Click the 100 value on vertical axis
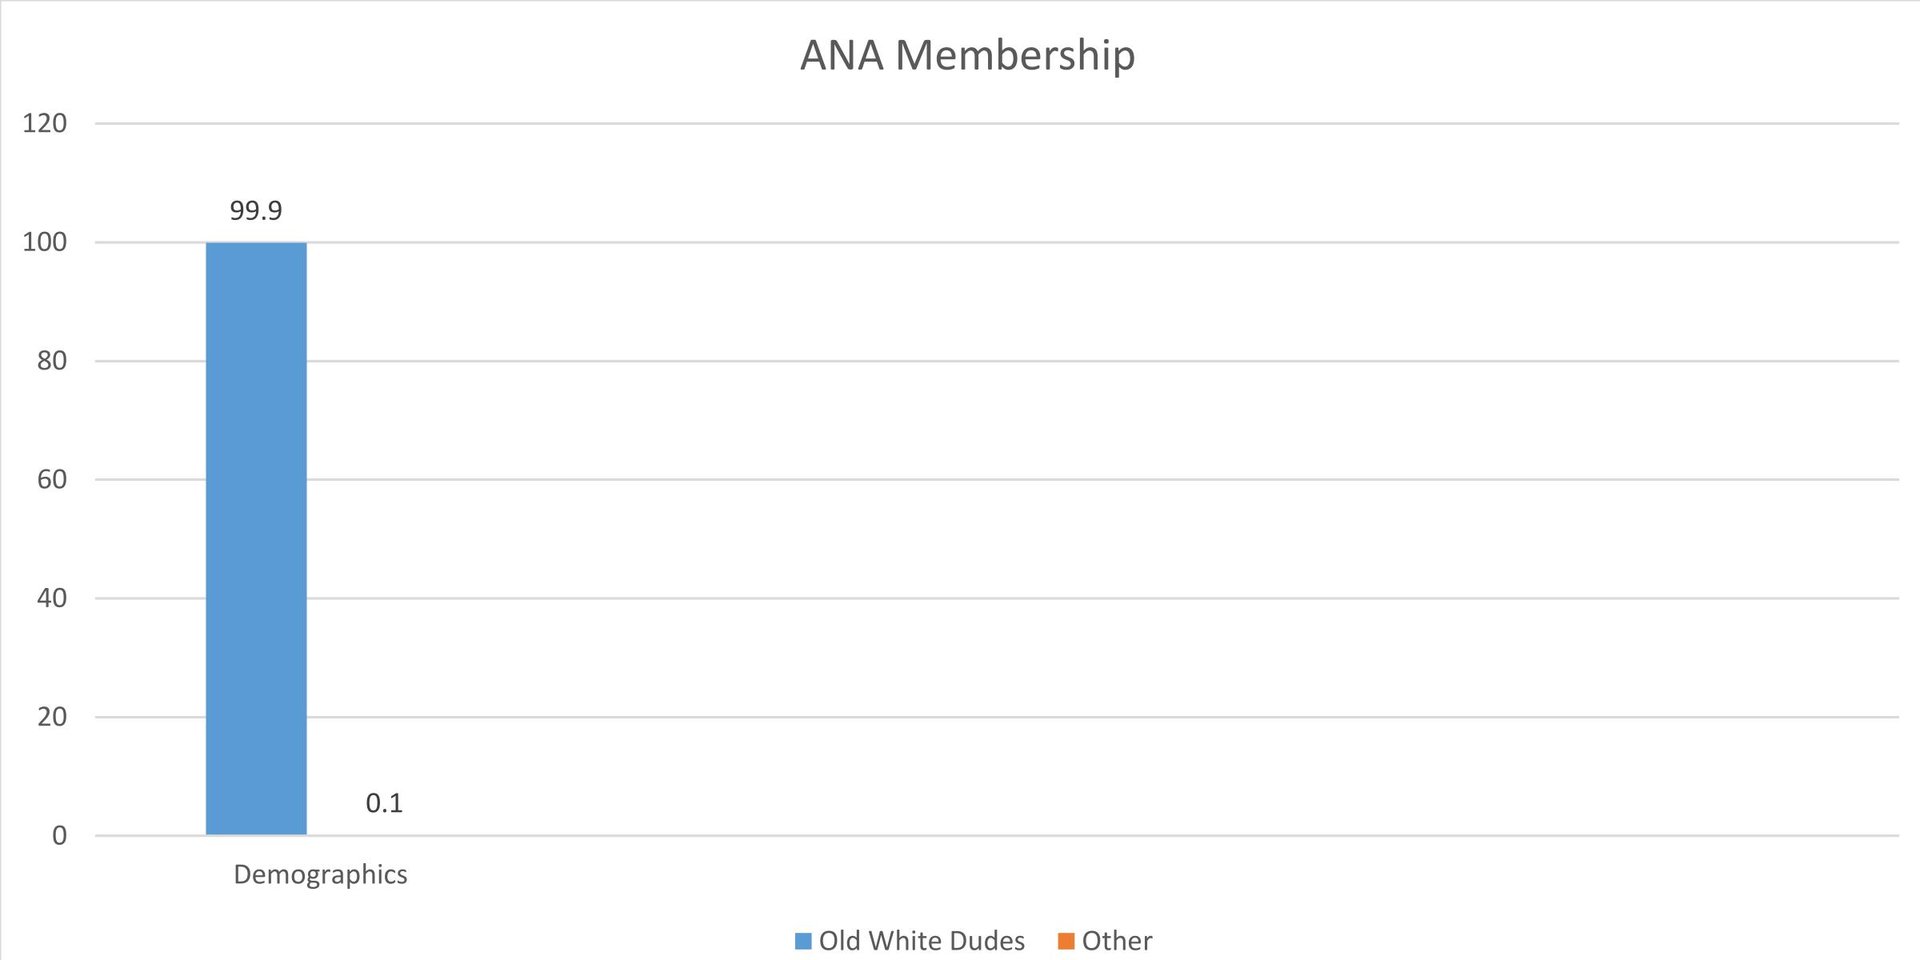Image resolution: width=1920 pixels, height=960 pixels. tap(45, 242)
